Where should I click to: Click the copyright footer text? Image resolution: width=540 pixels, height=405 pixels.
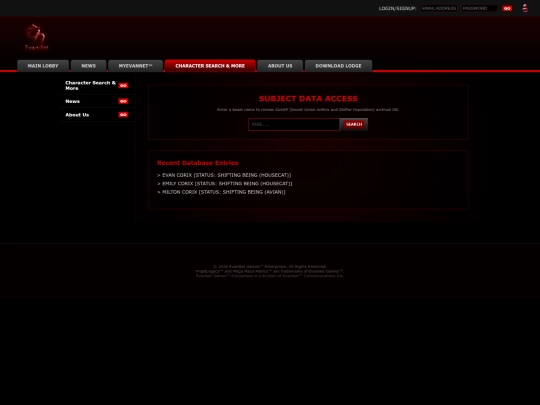(x=270, y=271)
